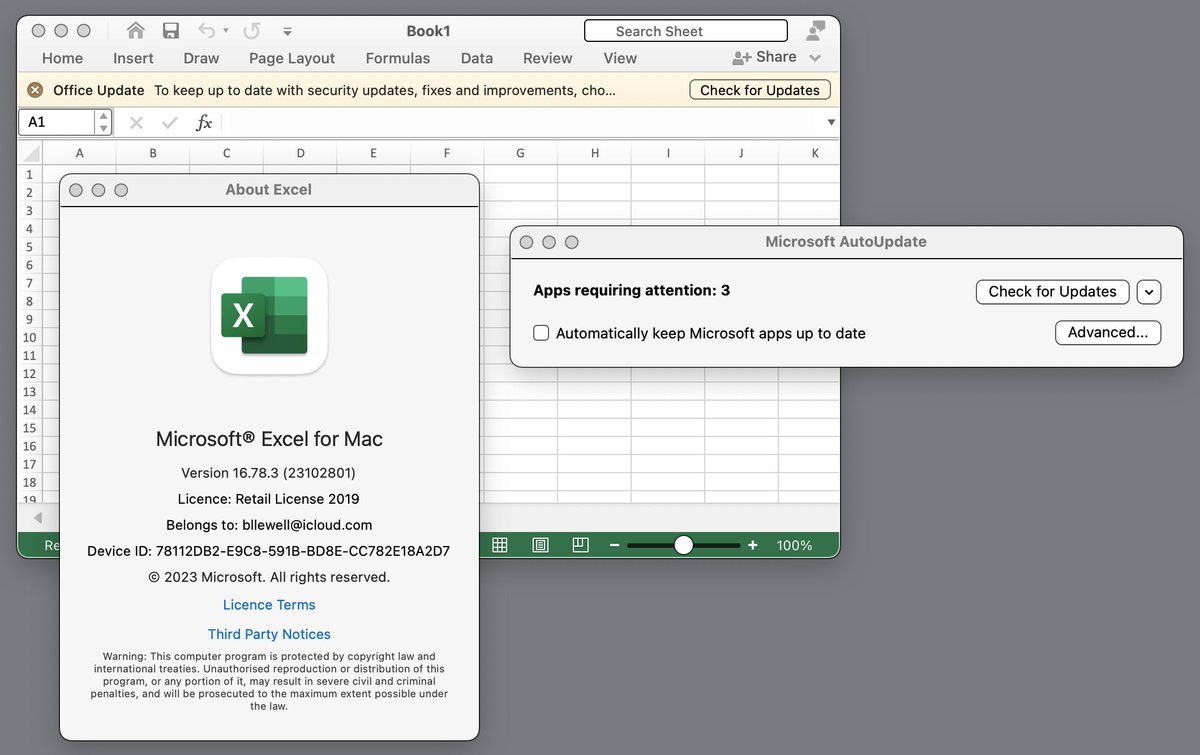
Task: Open the Draw ribbon tab
Action: [201, 58]
